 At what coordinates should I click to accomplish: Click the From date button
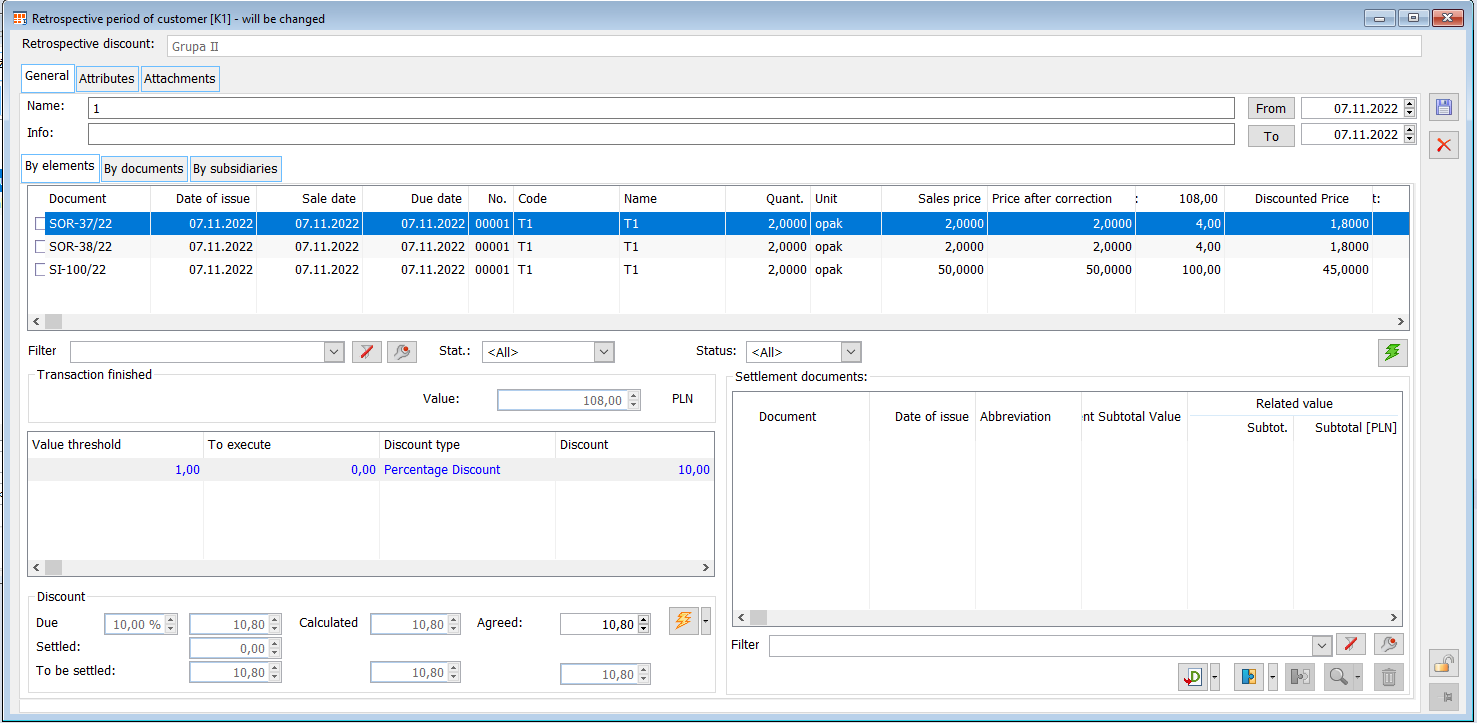1271,108
